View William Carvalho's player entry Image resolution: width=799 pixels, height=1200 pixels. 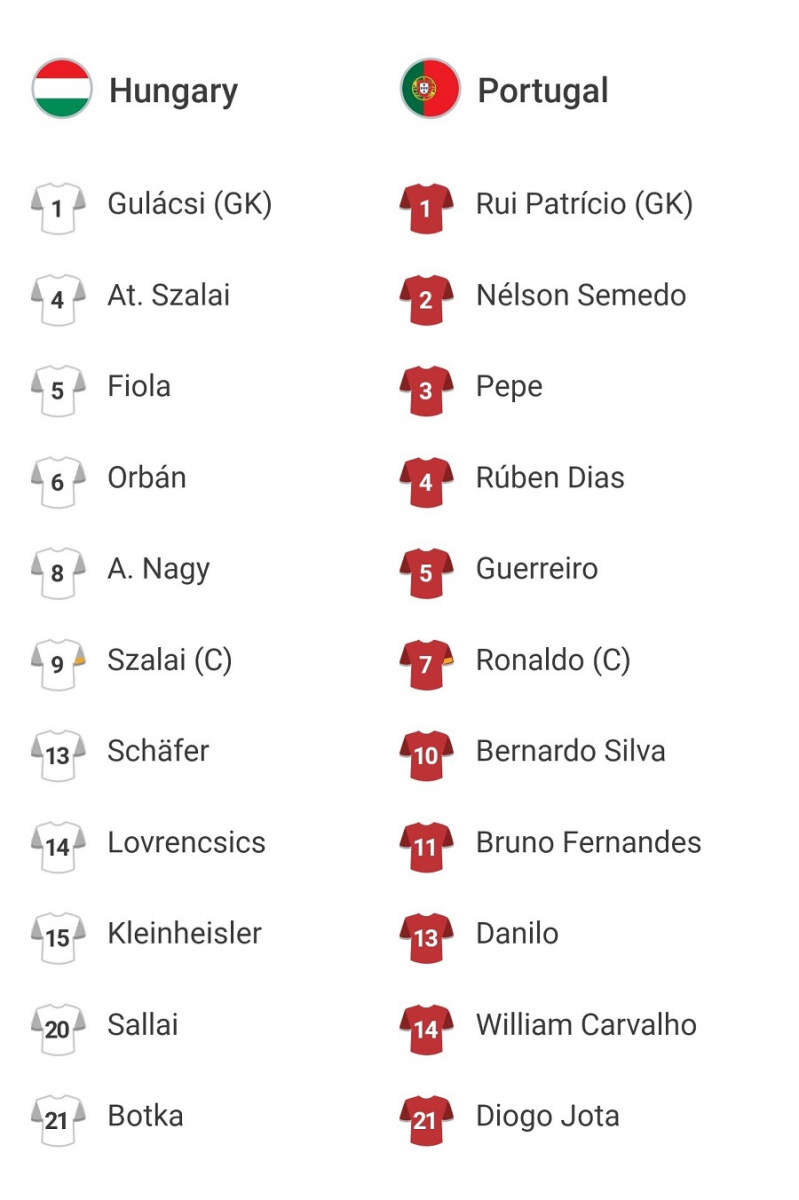point(586,1024)
